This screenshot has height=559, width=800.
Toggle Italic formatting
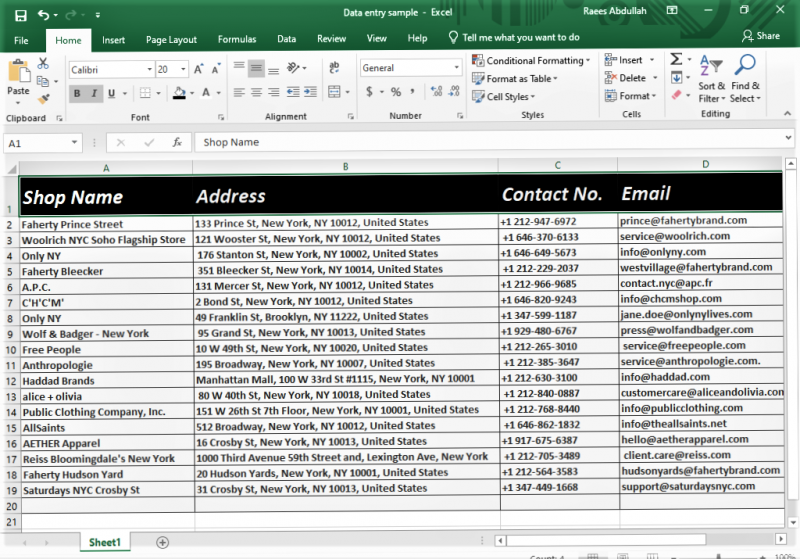(94, 93)
